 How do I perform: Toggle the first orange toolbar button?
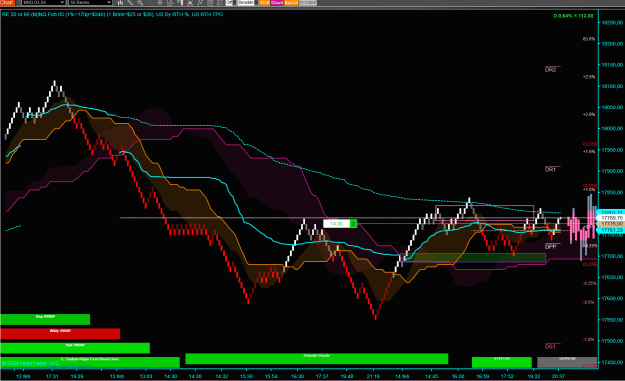click(x=264, y=2)
